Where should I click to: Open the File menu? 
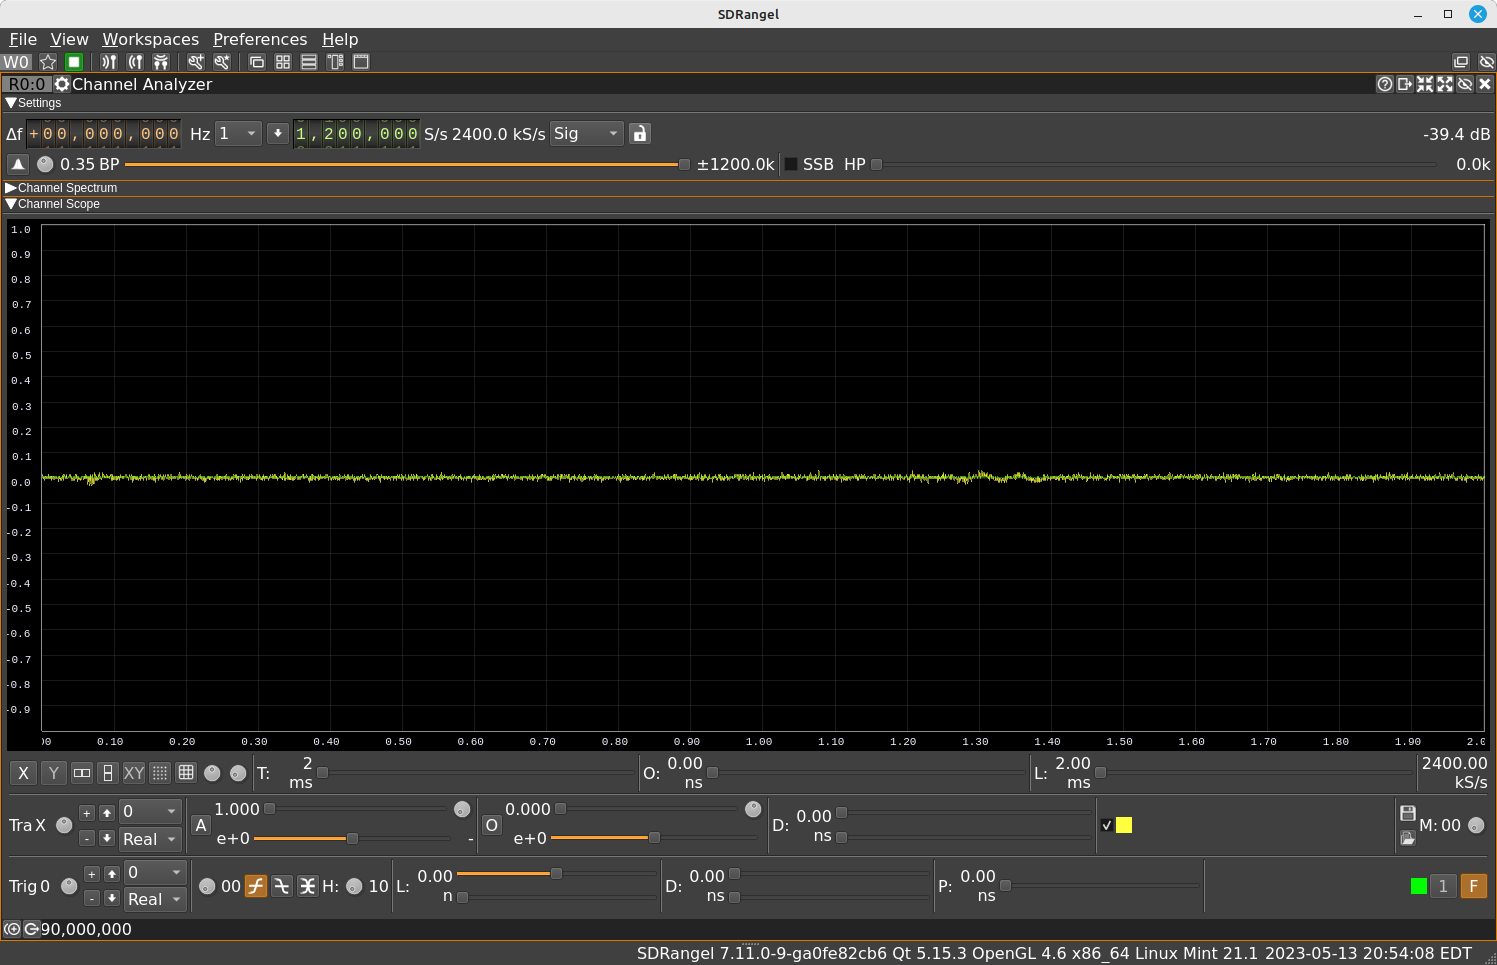coord(23,39)
